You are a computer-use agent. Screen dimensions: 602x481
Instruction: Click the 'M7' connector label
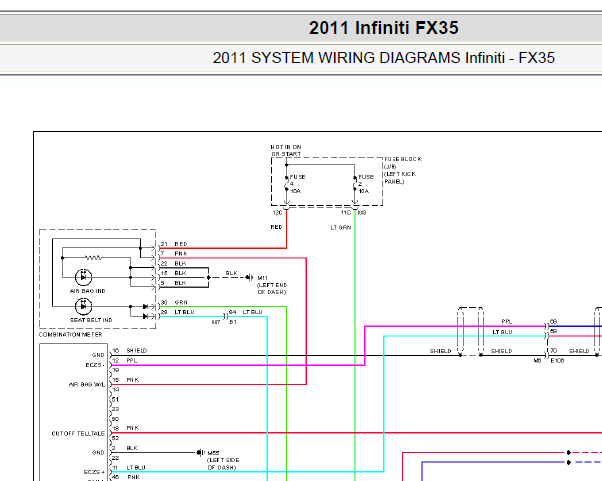point(216,322)
